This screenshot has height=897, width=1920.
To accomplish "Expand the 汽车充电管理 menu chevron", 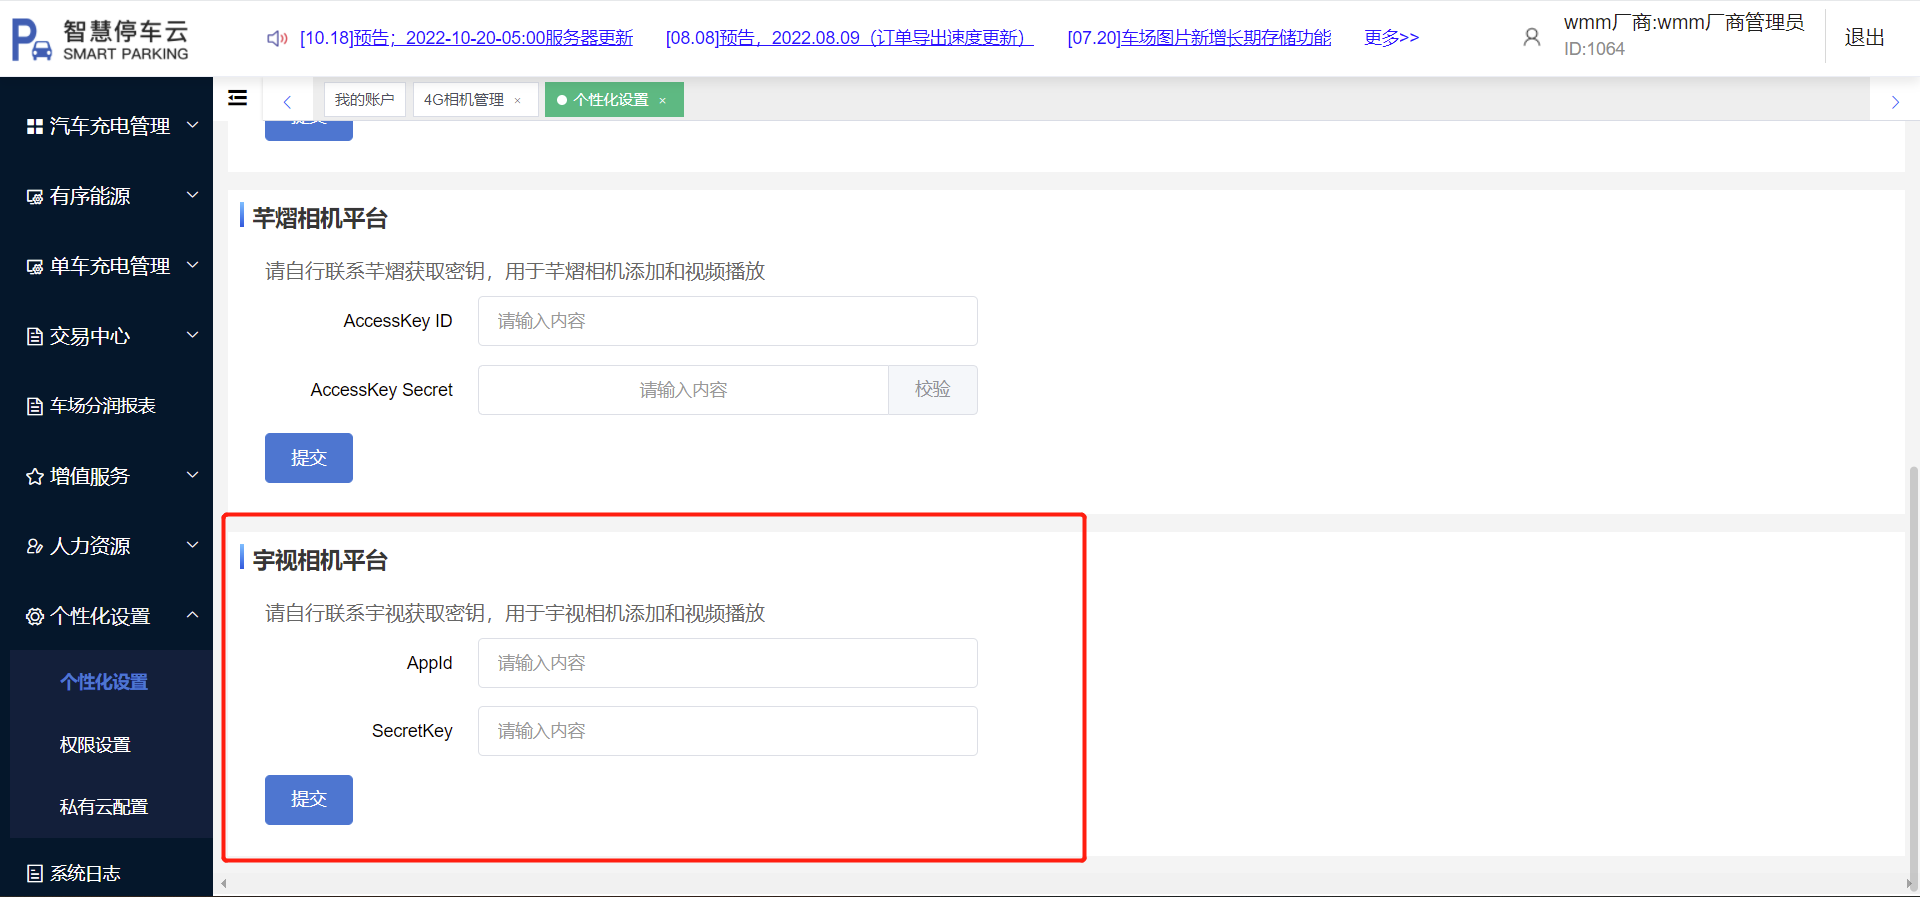I will click(x=193, y=125).
